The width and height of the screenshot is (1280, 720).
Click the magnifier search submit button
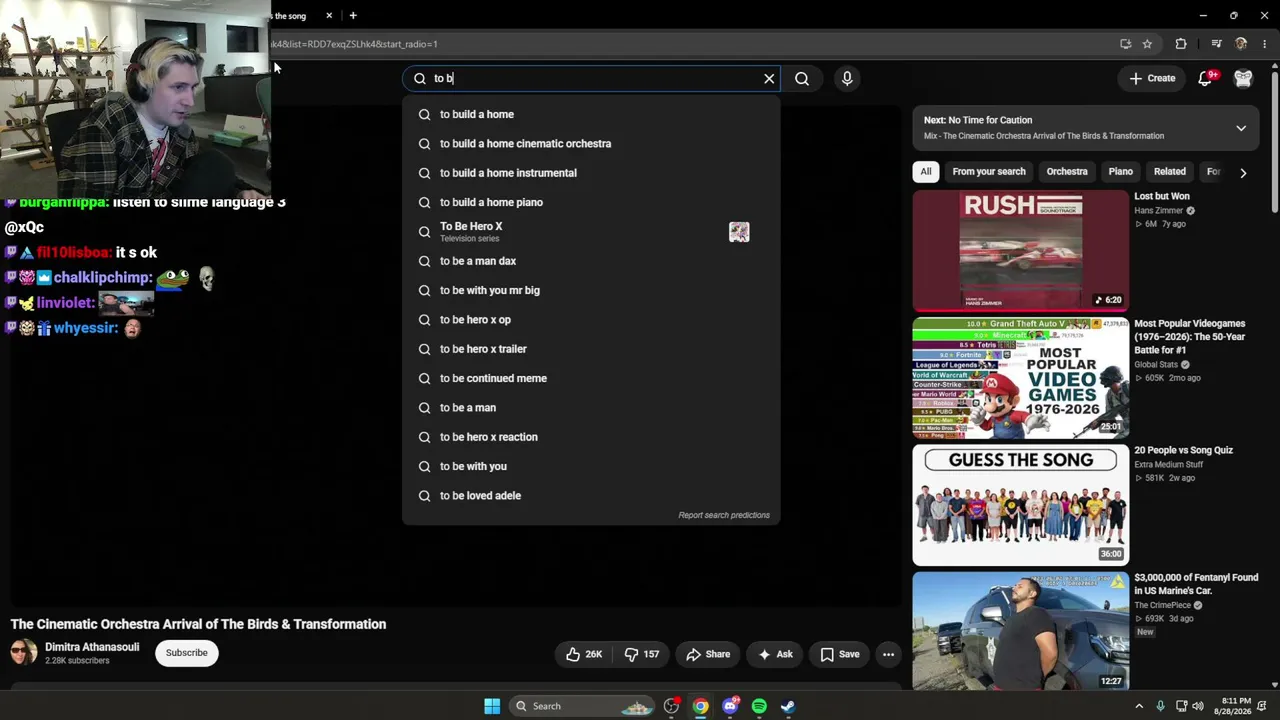802,78
